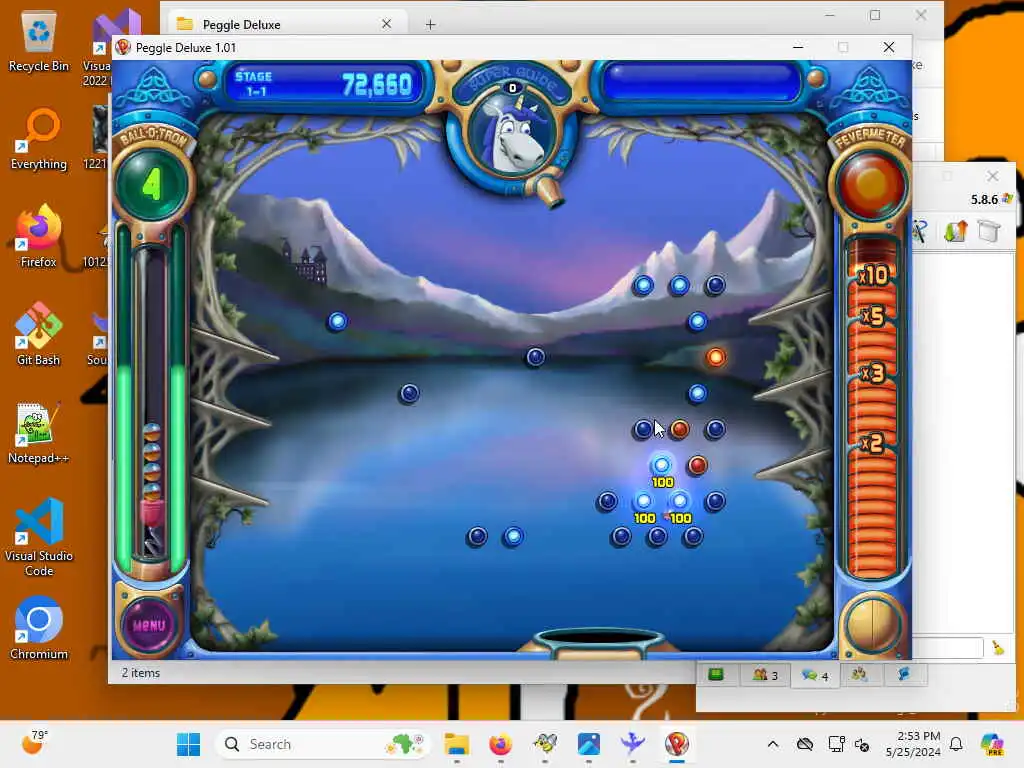Open the Windows Start menu

click(x=189, y=744)
